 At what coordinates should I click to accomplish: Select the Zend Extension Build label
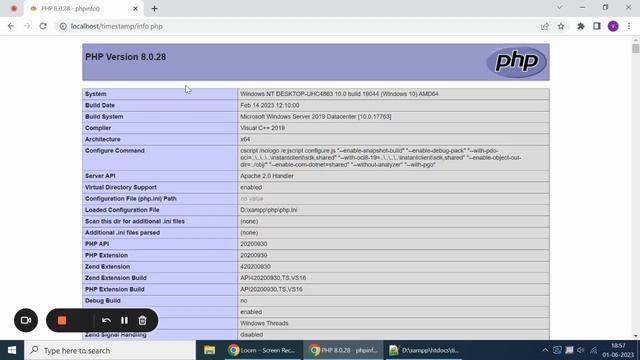click(x=116, y=278)
